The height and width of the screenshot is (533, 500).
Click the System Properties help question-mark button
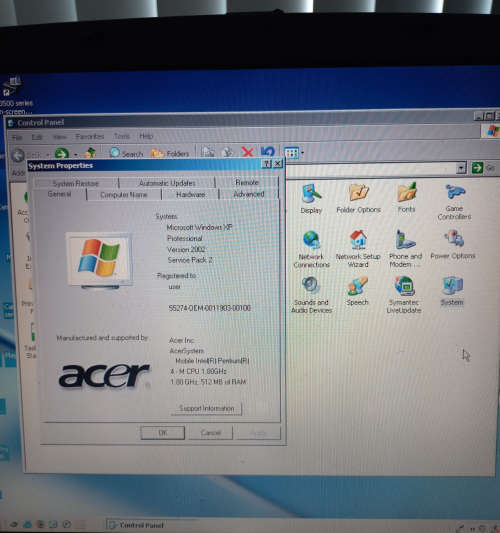266,164
